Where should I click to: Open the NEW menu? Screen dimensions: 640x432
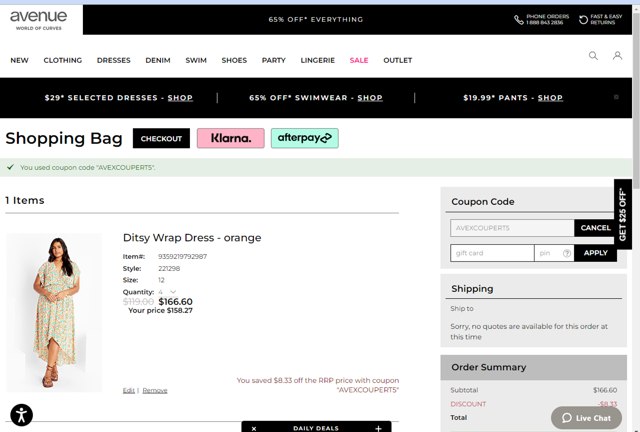point(20,60)
